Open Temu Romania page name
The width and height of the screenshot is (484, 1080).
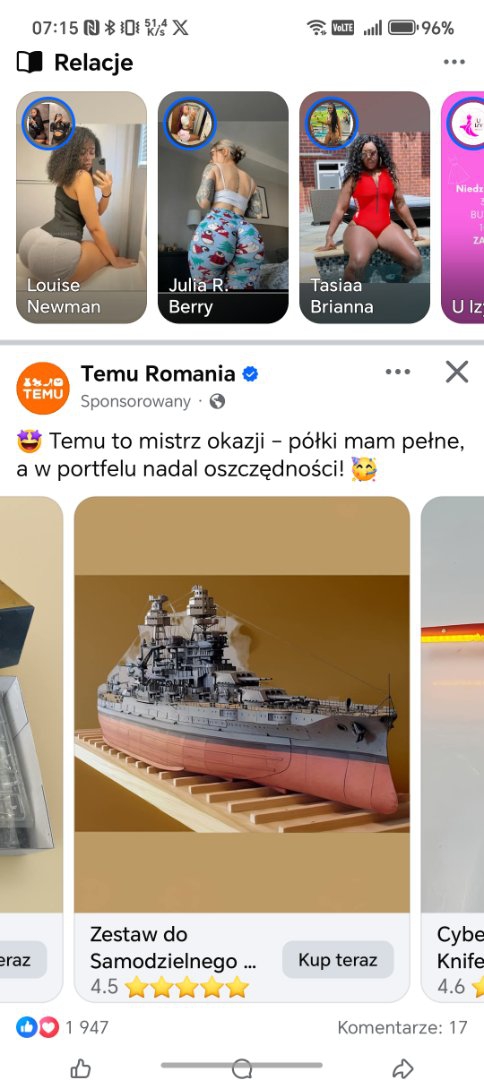(x=158, y=374)
